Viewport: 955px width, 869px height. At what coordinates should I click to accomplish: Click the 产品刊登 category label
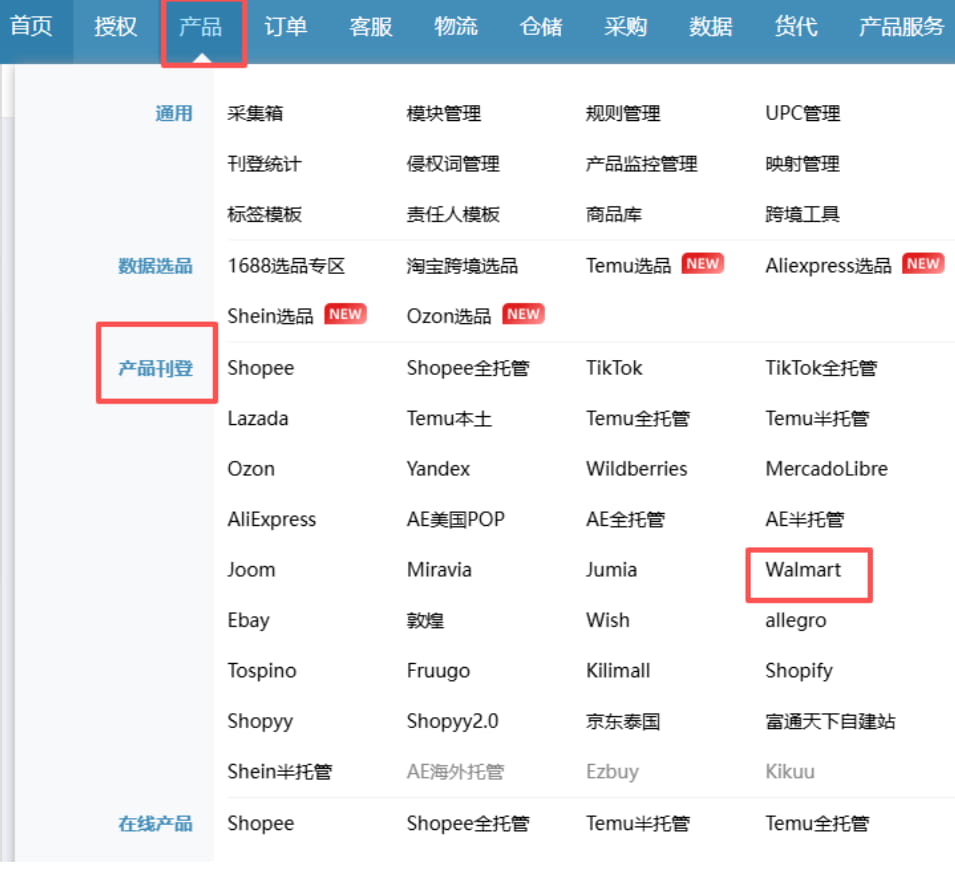(x=155, y=368)
